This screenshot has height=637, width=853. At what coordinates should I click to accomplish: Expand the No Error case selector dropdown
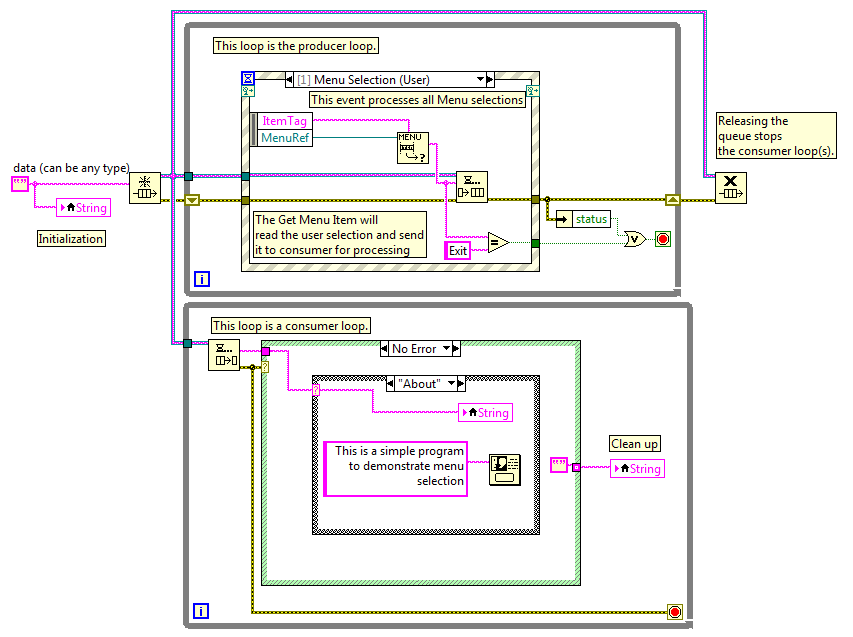447,348
